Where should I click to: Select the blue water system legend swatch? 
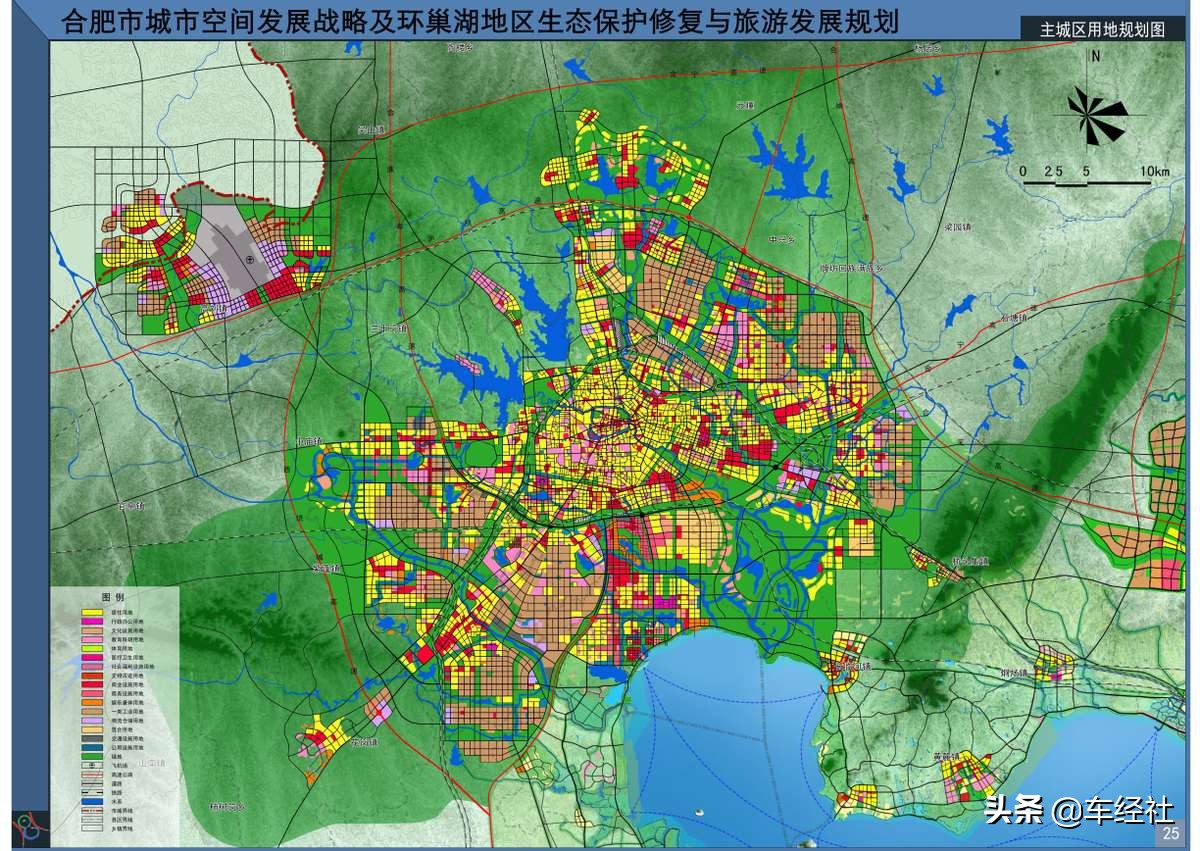[x=92, y=801]
